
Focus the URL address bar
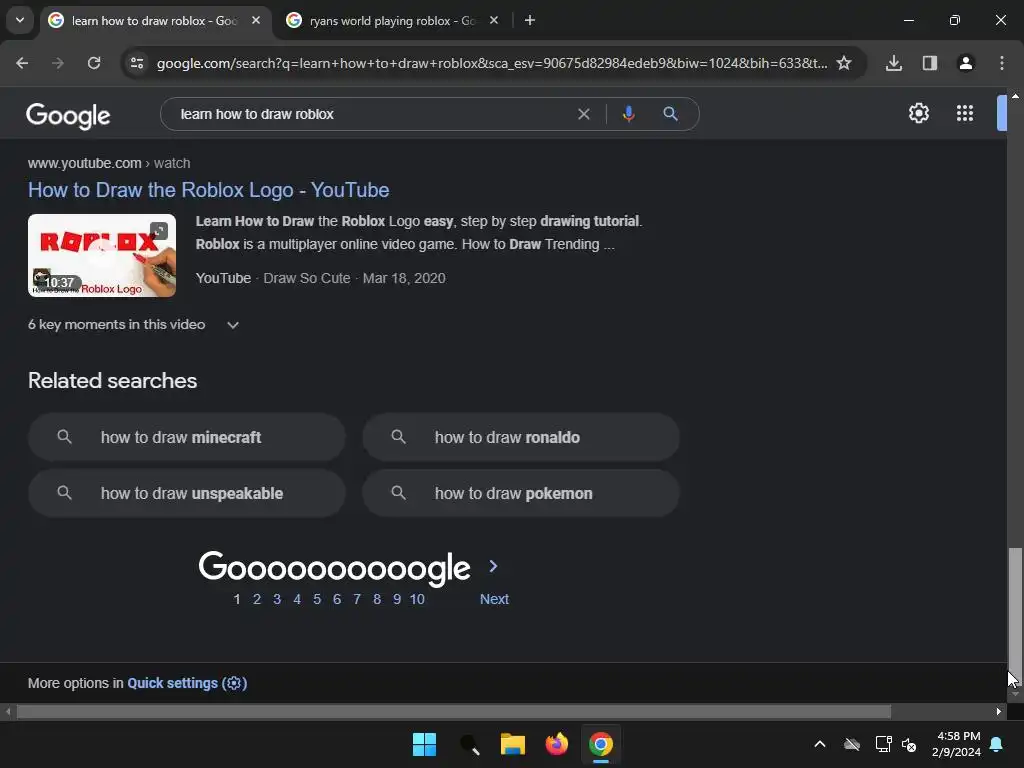[492, 63]
